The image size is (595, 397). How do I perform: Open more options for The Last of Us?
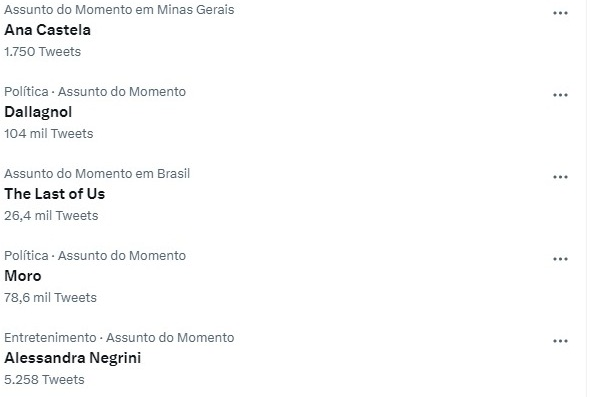tap(560, 177)
